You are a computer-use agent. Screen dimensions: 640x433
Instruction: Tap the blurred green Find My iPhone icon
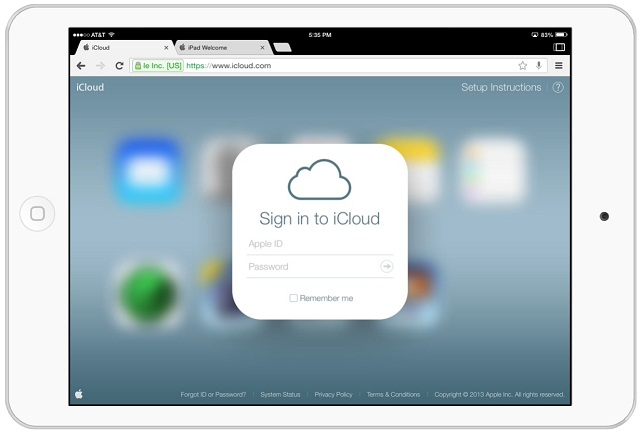[x=148, y=292]
